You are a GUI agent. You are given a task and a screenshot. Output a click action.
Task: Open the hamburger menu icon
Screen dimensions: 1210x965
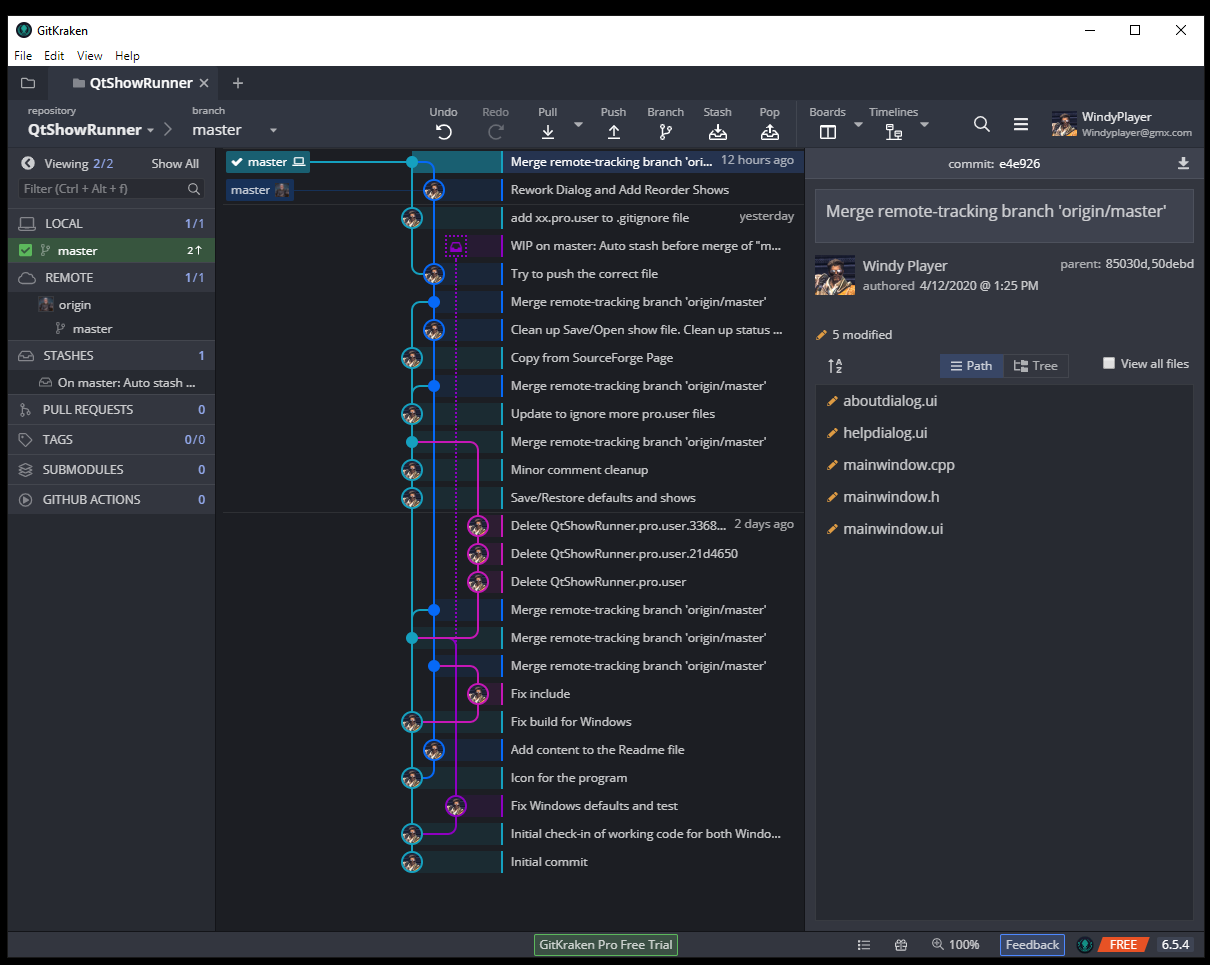click(1021, 124)
